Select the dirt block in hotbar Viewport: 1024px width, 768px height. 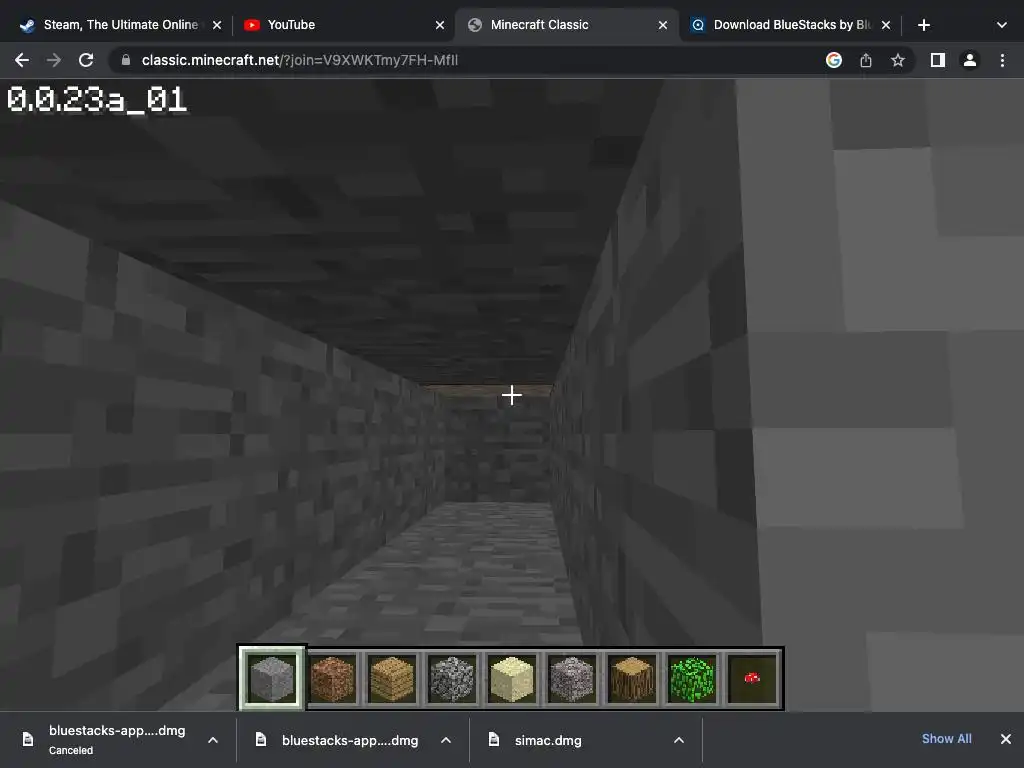[332, 679]
